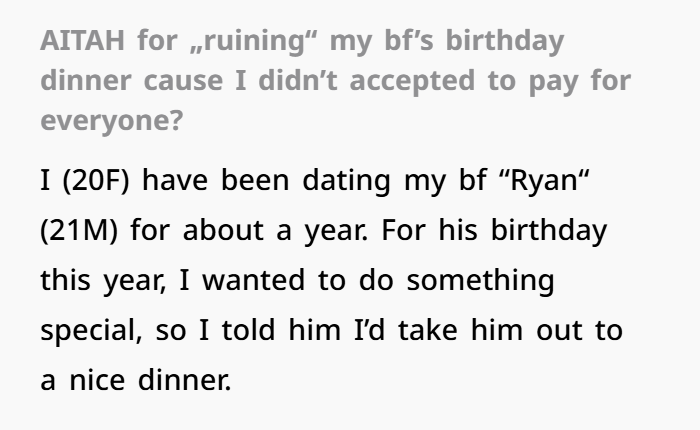This screenshot has height=430, width=700.
Task: Click the word "accepted" in the title
Action: tap(412, 82)
